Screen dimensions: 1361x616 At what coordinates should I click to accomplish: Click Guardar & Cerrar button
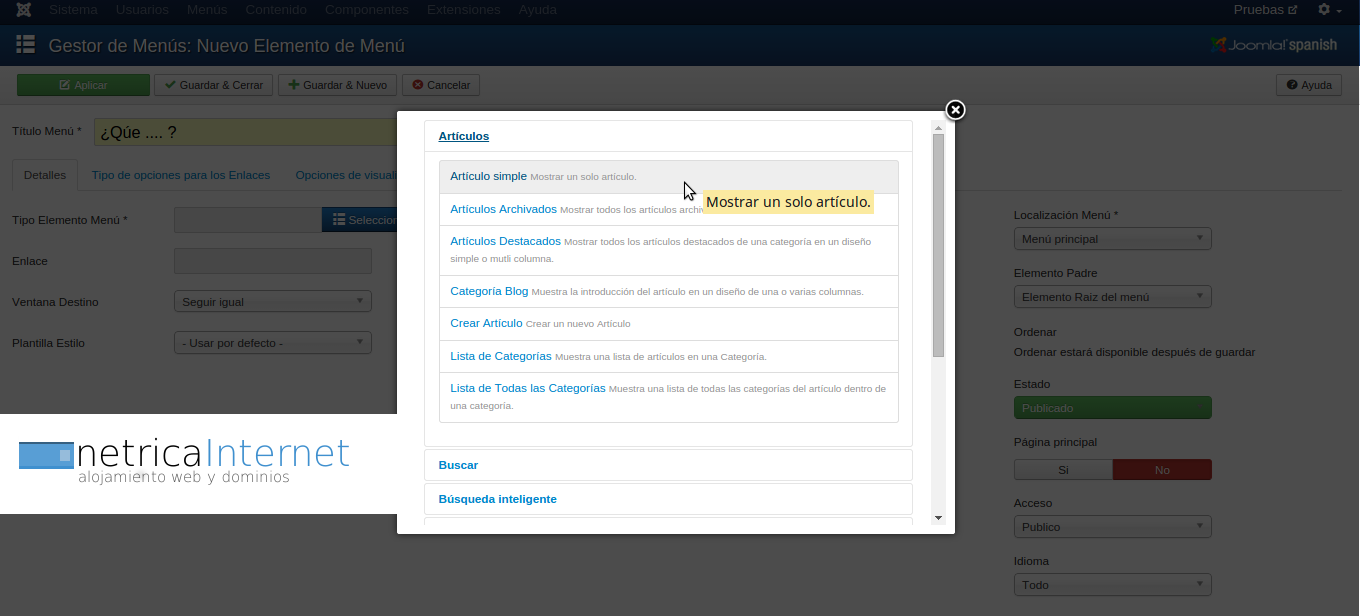pos(214,85)
